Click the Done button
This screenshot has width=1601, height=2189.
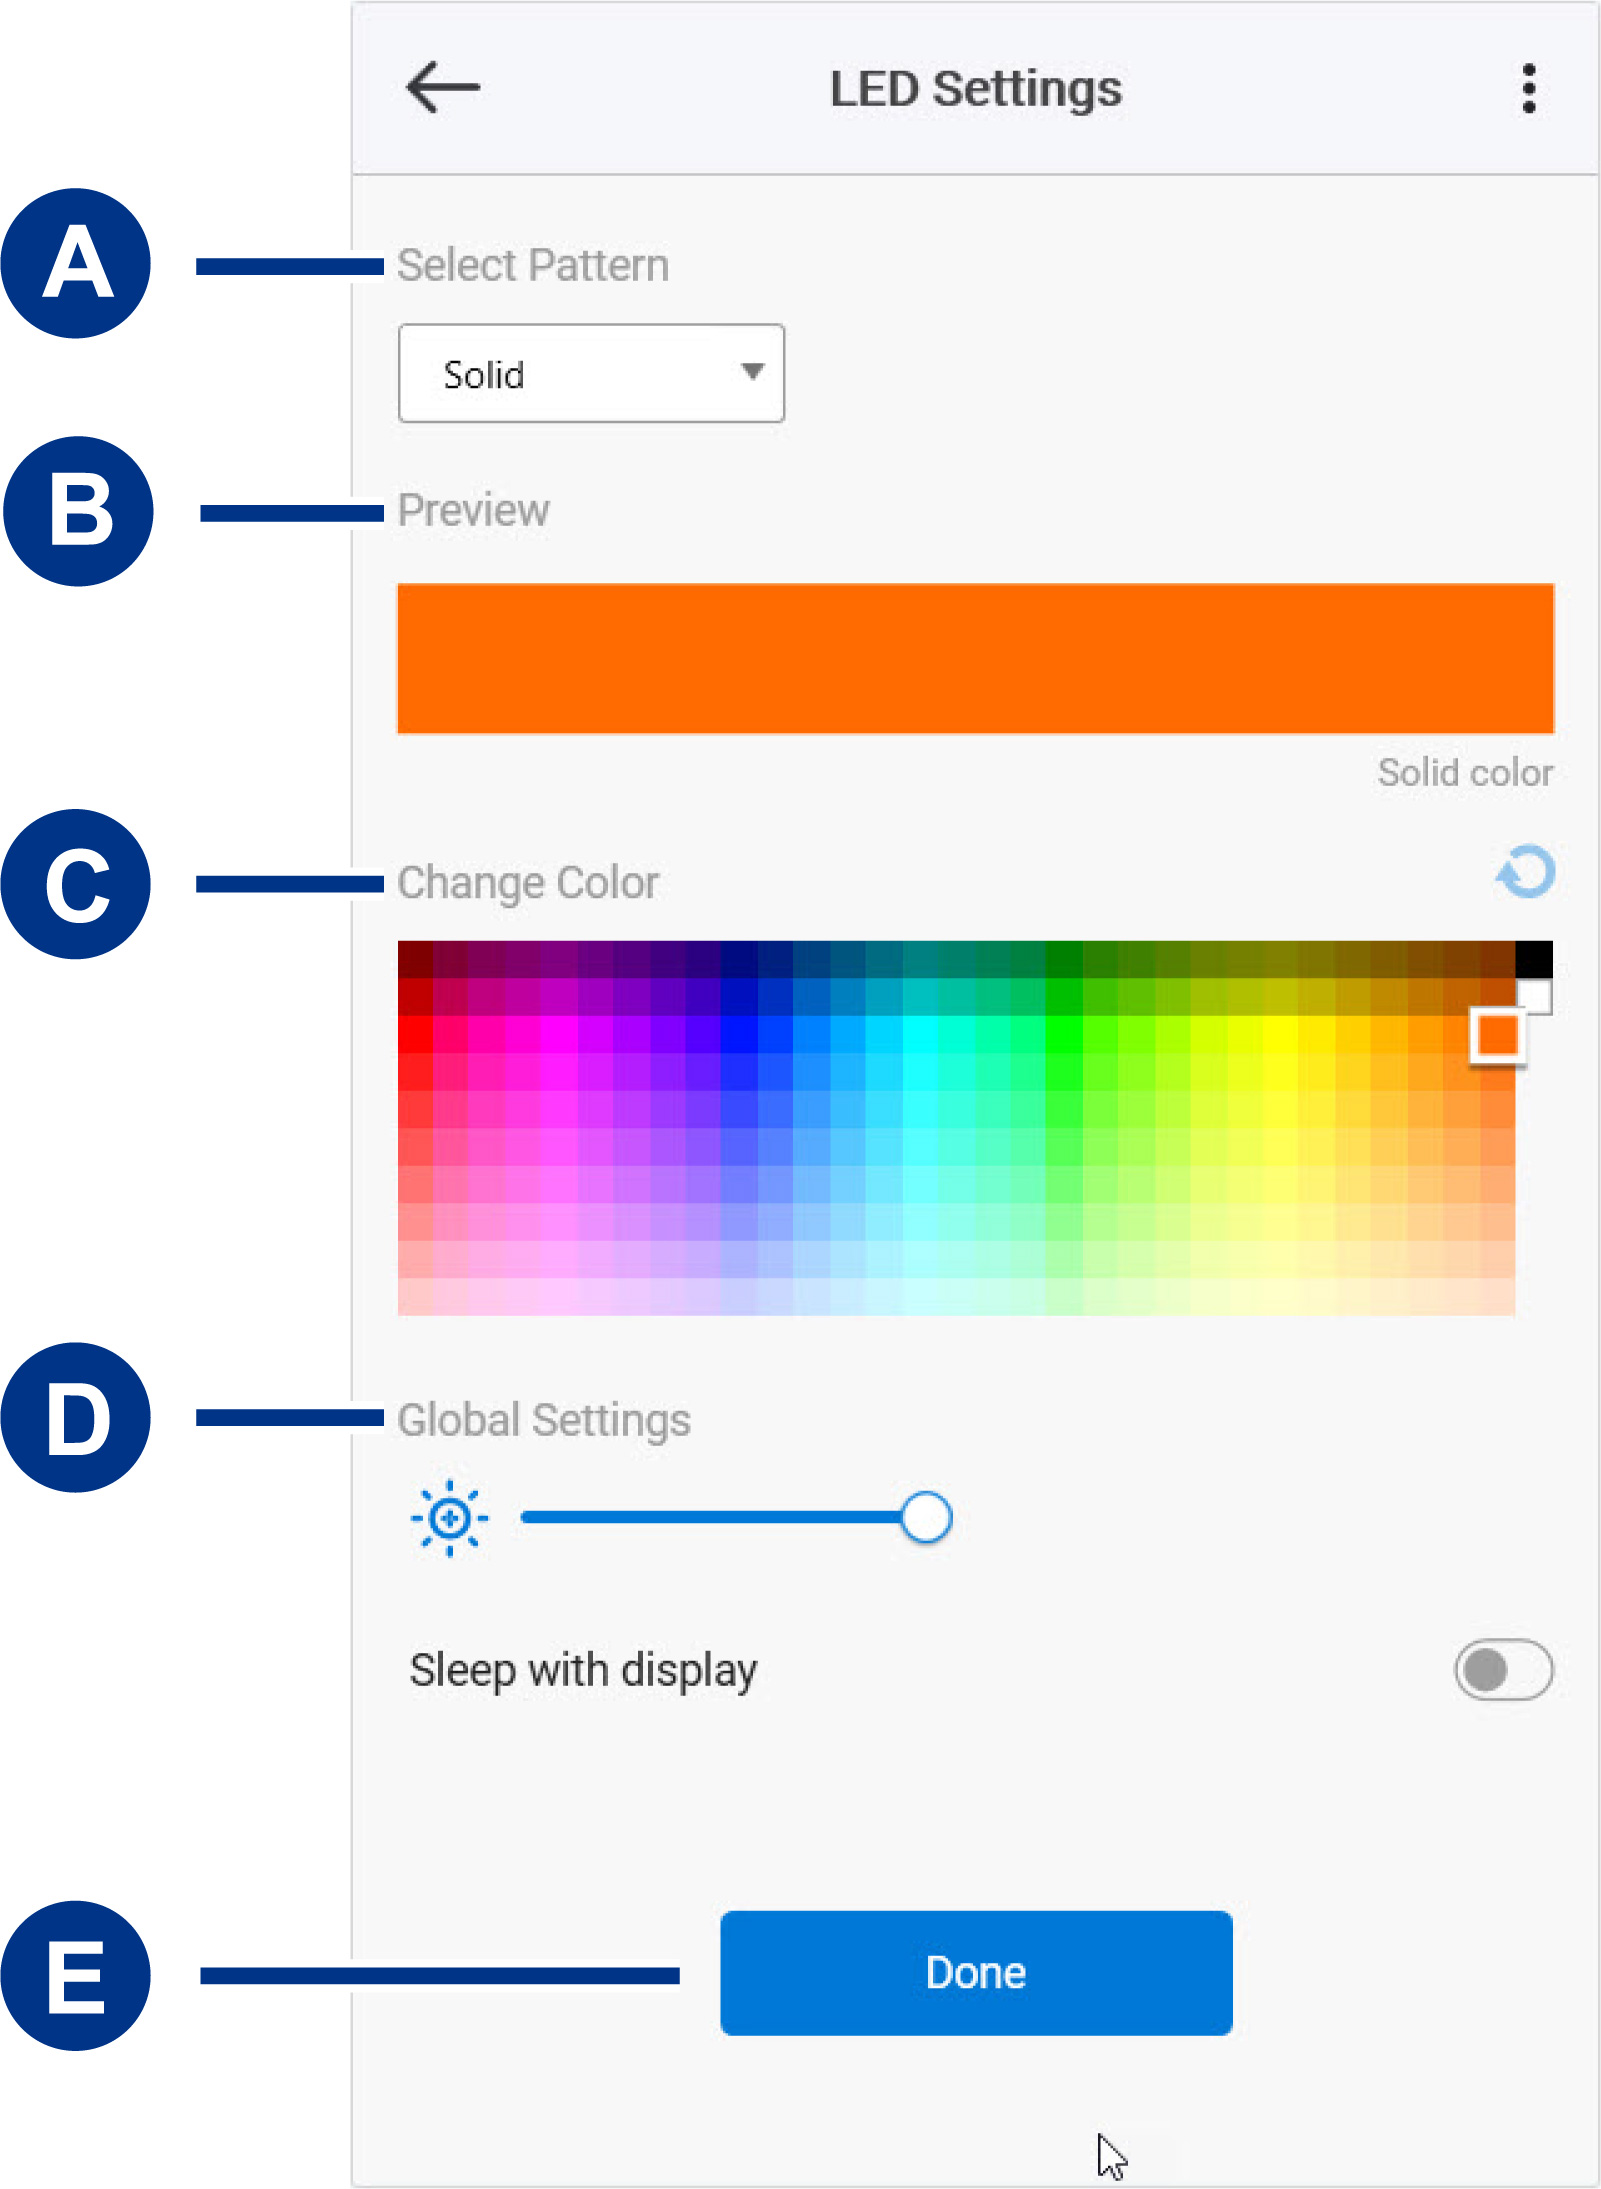point(976,1972)
